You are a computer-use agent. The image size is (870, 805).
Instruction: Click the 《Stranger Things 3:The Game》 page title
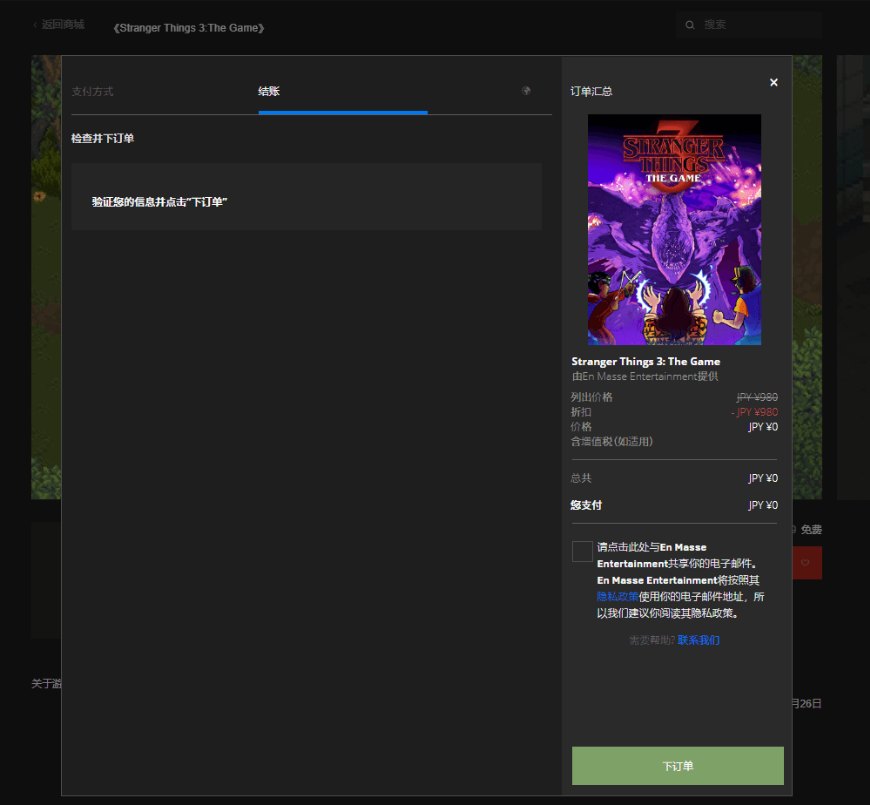tap(190, 28)
